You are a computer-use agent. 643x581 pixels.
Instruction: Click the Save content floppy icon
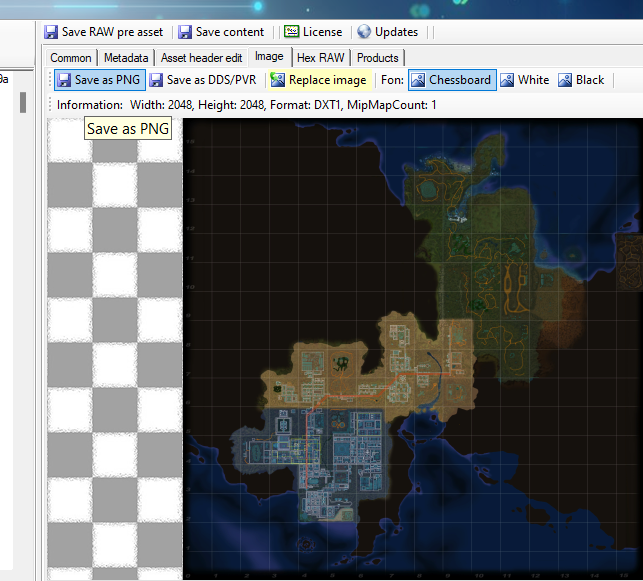click(185, 32)
